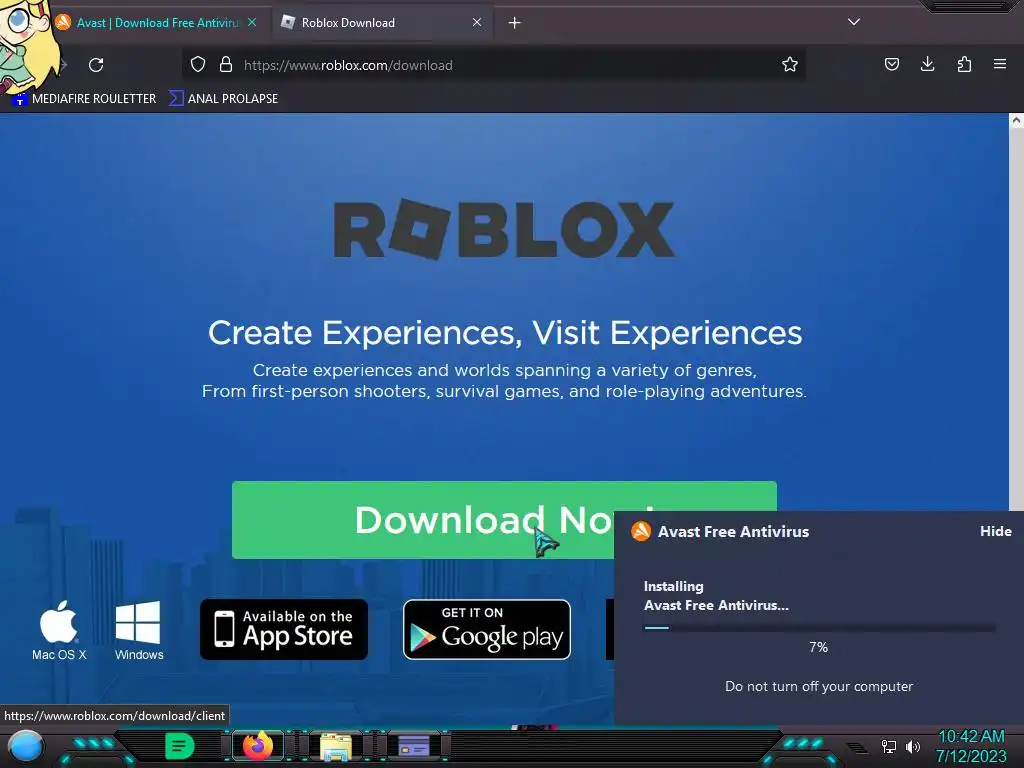The height and width of the screenshot is (768, 1024).
Task: Open the purple window app in taskbar
Action: click(x=414, y=746)
